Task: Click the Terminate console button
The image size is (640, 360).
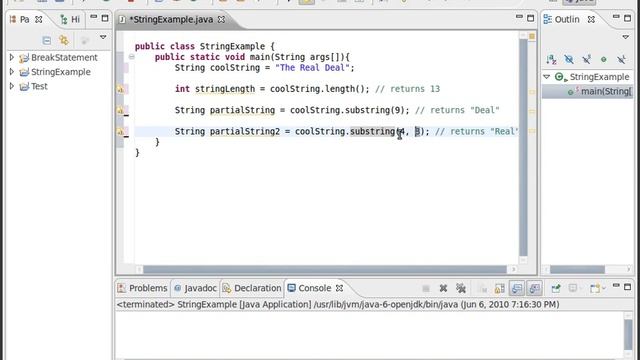Action: pyautogui.click(x=426, y=289)
